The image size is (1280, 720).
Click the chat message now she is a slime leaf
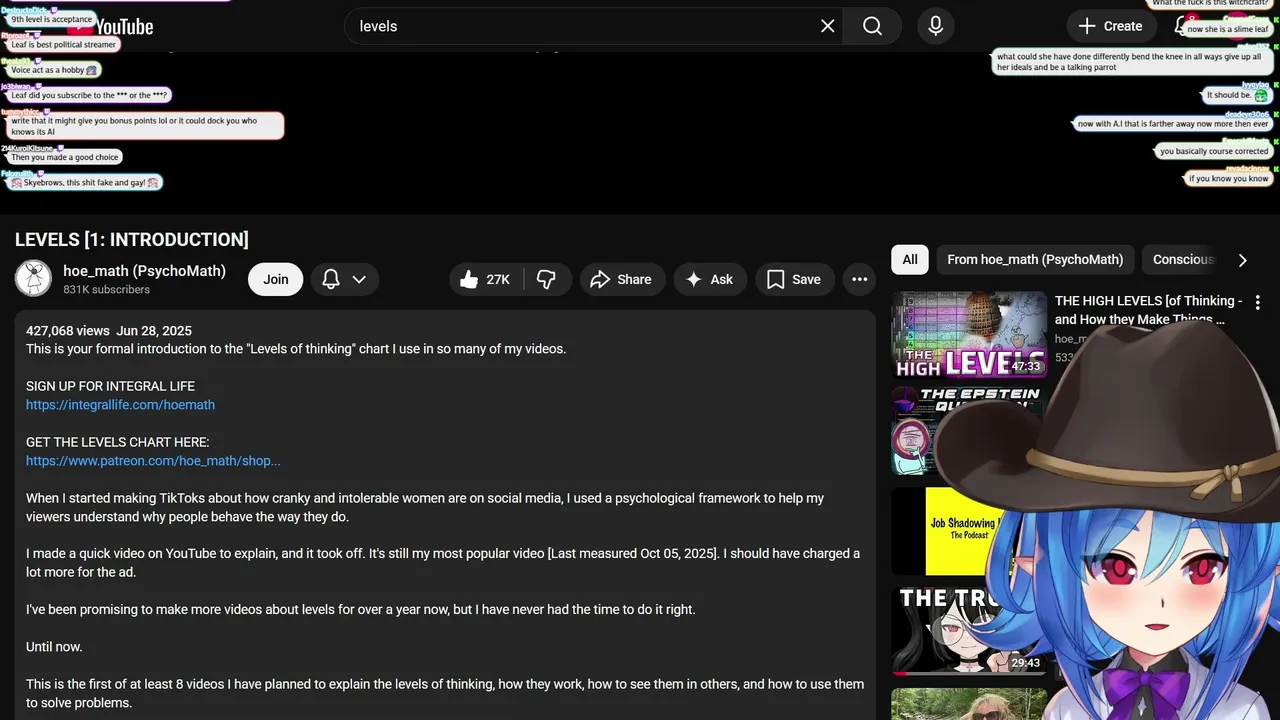tap(1227, 29)
